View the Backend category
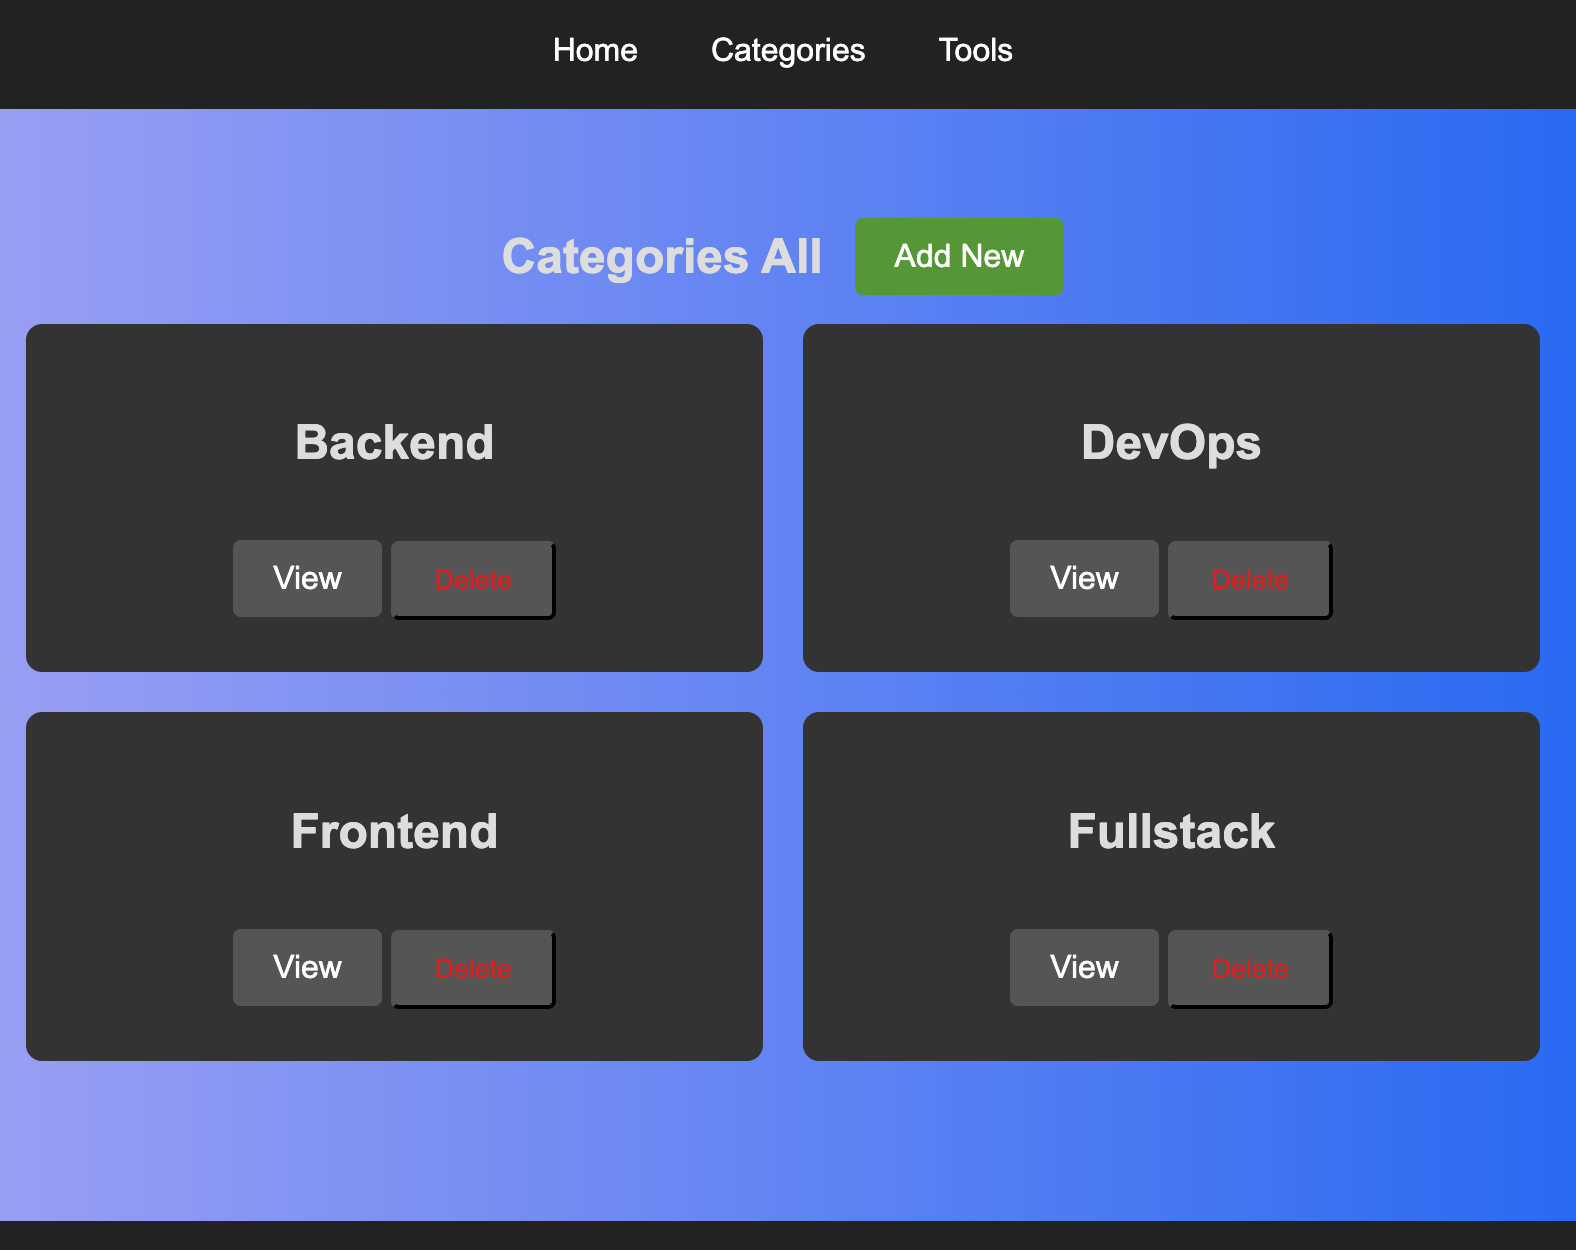Screen dimensions: 1576x1250 tap(307, 579)
